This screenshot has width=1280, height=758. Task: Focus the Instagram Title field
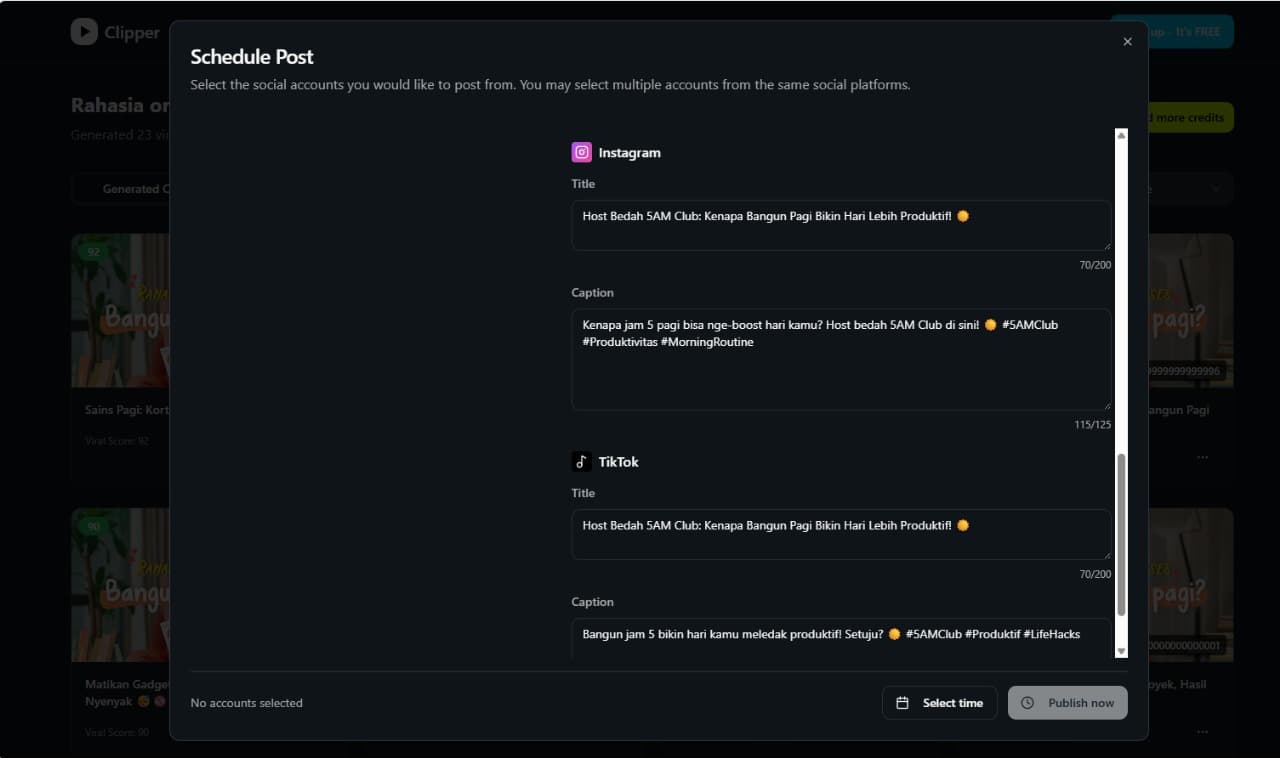pos(840,225)
